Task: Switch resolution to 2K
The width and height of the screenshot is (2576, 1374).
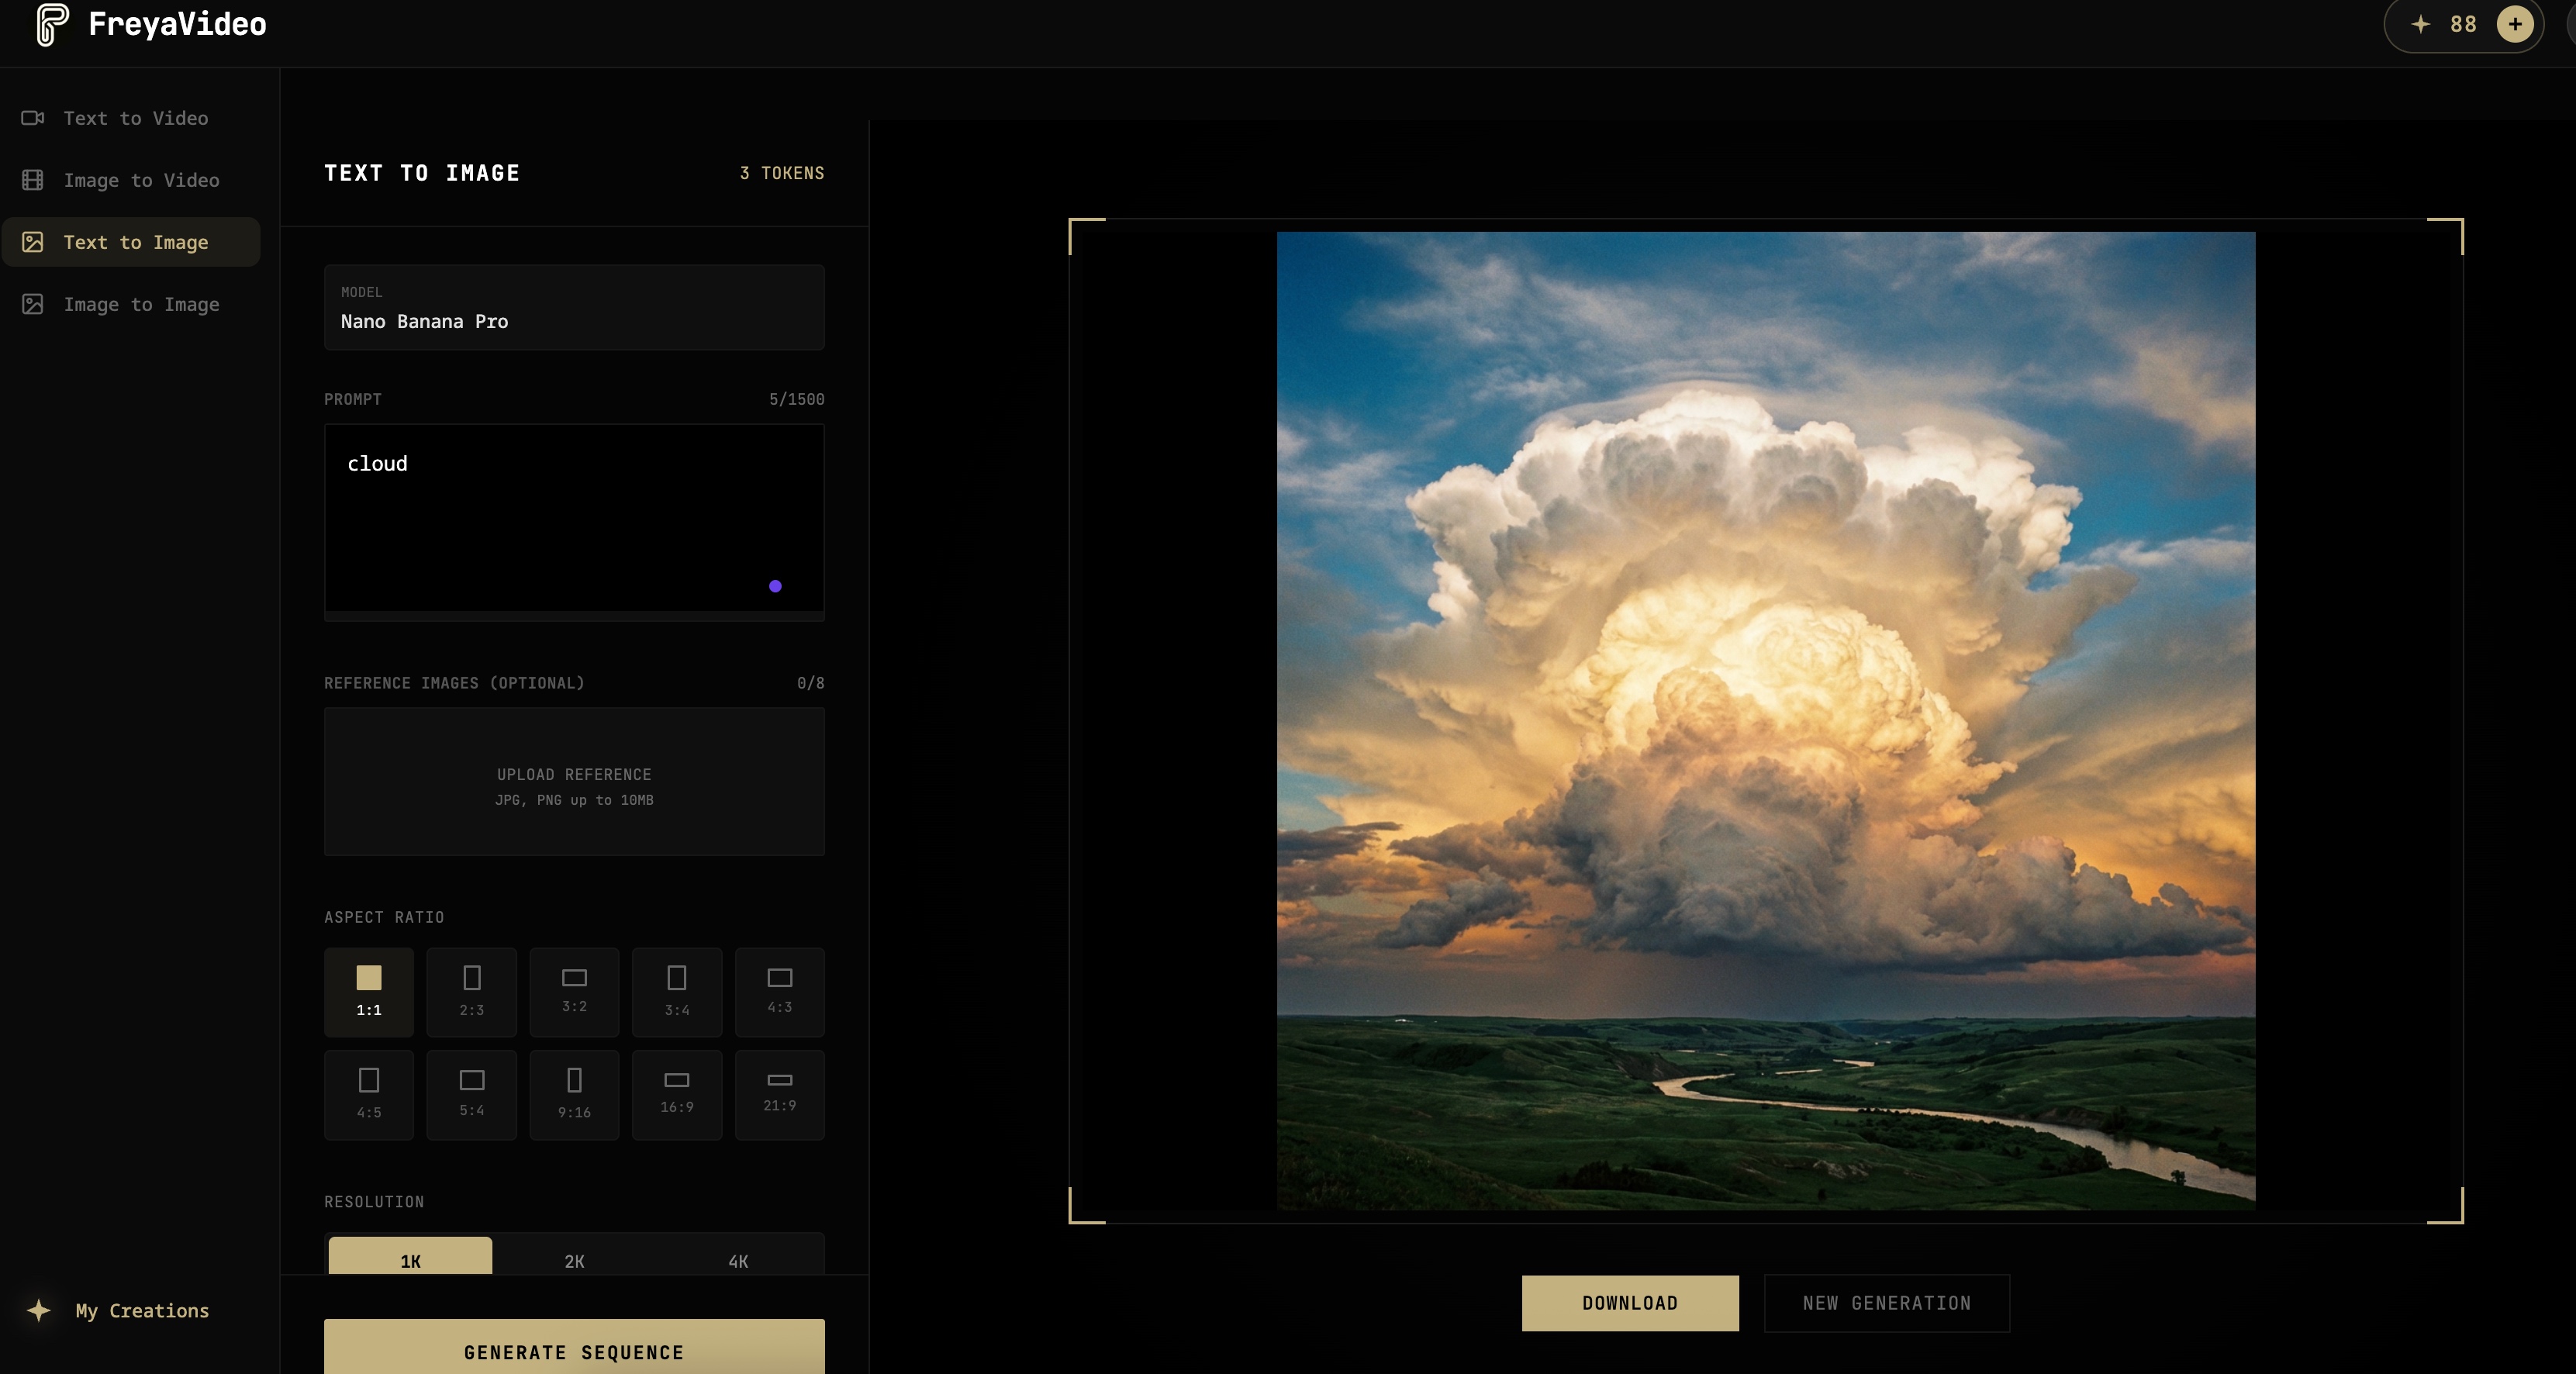Action: [x=574, y=1259]
